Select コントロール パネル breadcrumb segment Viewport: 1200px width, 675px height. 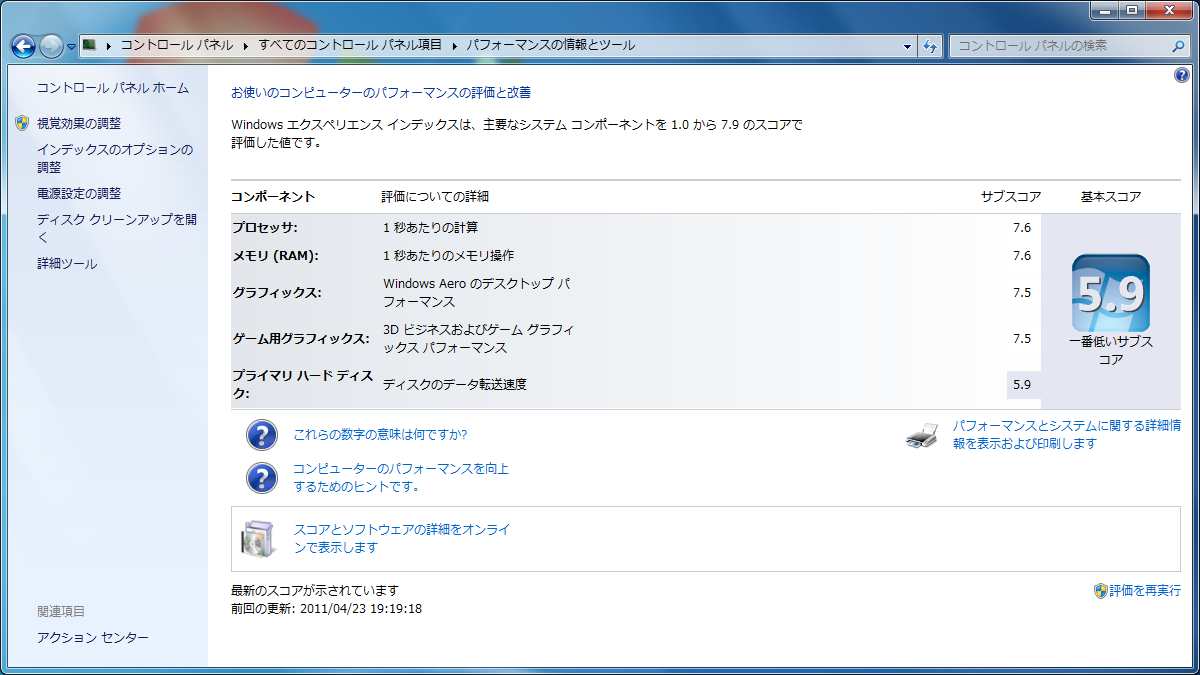(177, 46)
